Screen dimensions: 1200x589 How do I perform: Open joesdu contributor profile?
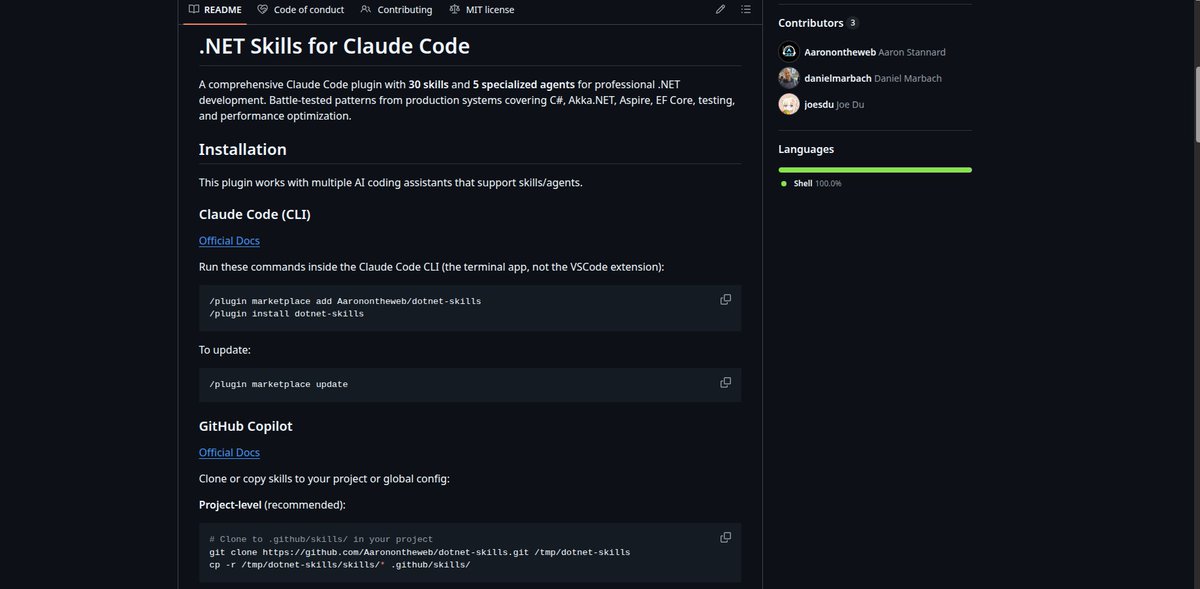click(x=819, y=104)
